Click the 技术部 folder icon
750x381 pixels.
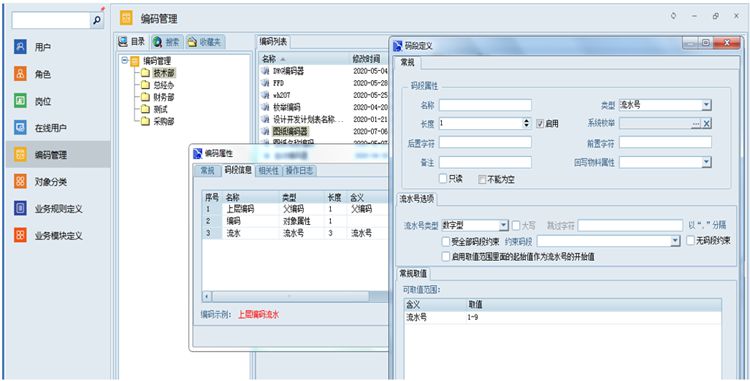coord(145,73)
